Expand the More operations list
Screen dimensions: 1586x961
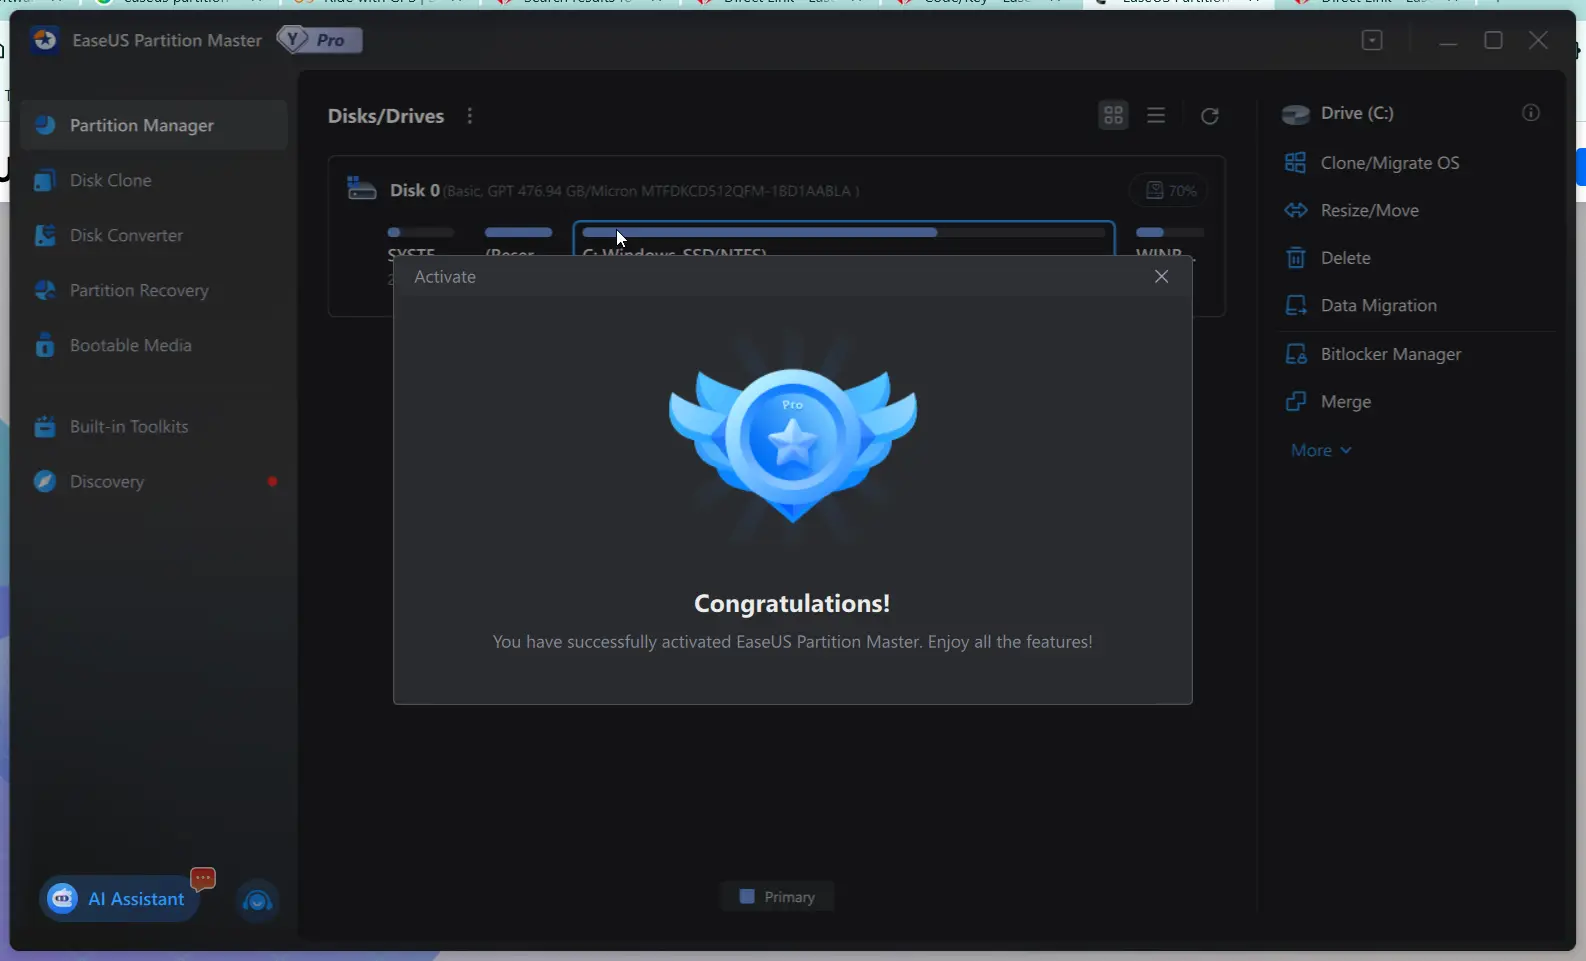pyautogui.click(x=1321, y=450)
